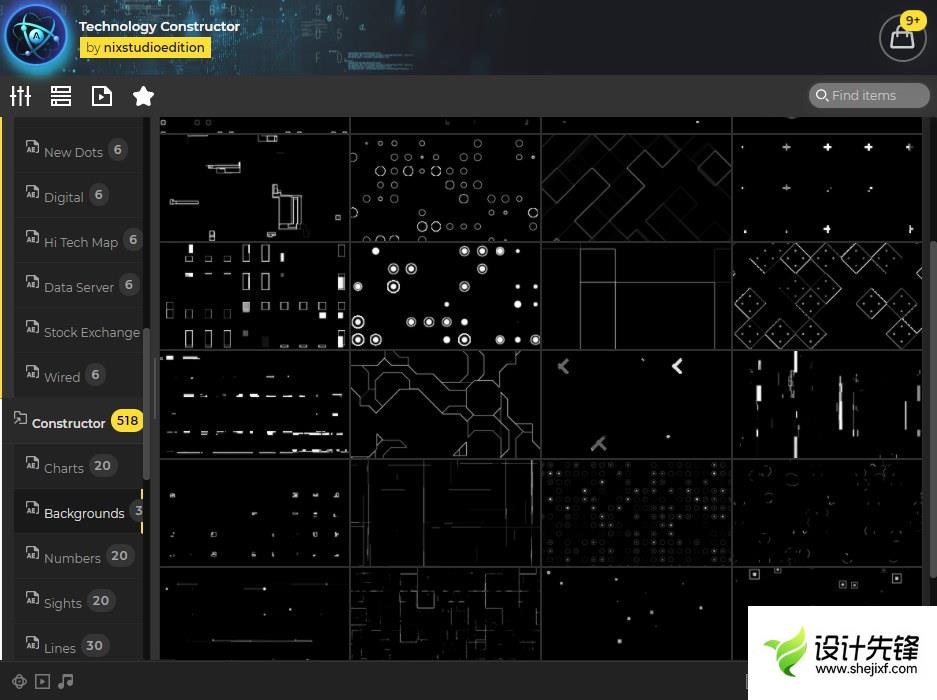937x700 pixels.
Task: Click the Technology Constructor atom logo
Action: point(36,36)
